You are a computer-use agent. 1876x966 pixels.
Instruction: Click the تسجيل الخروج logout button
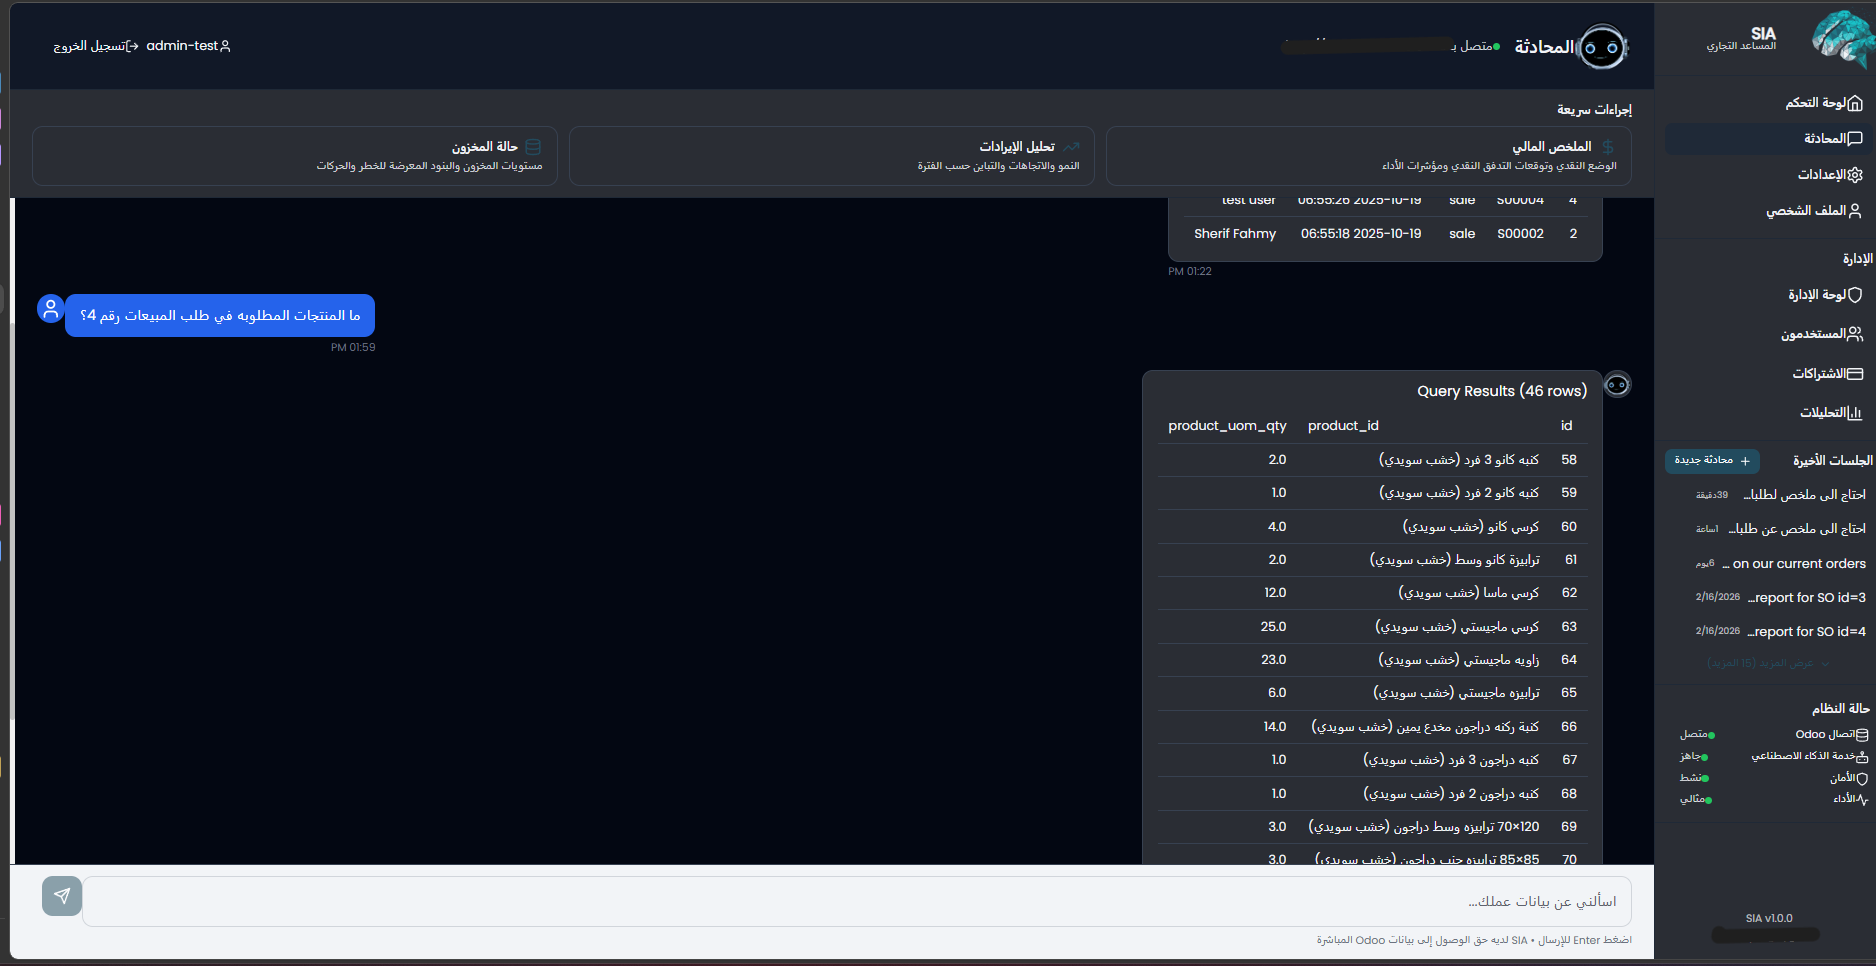pos(96,46)
